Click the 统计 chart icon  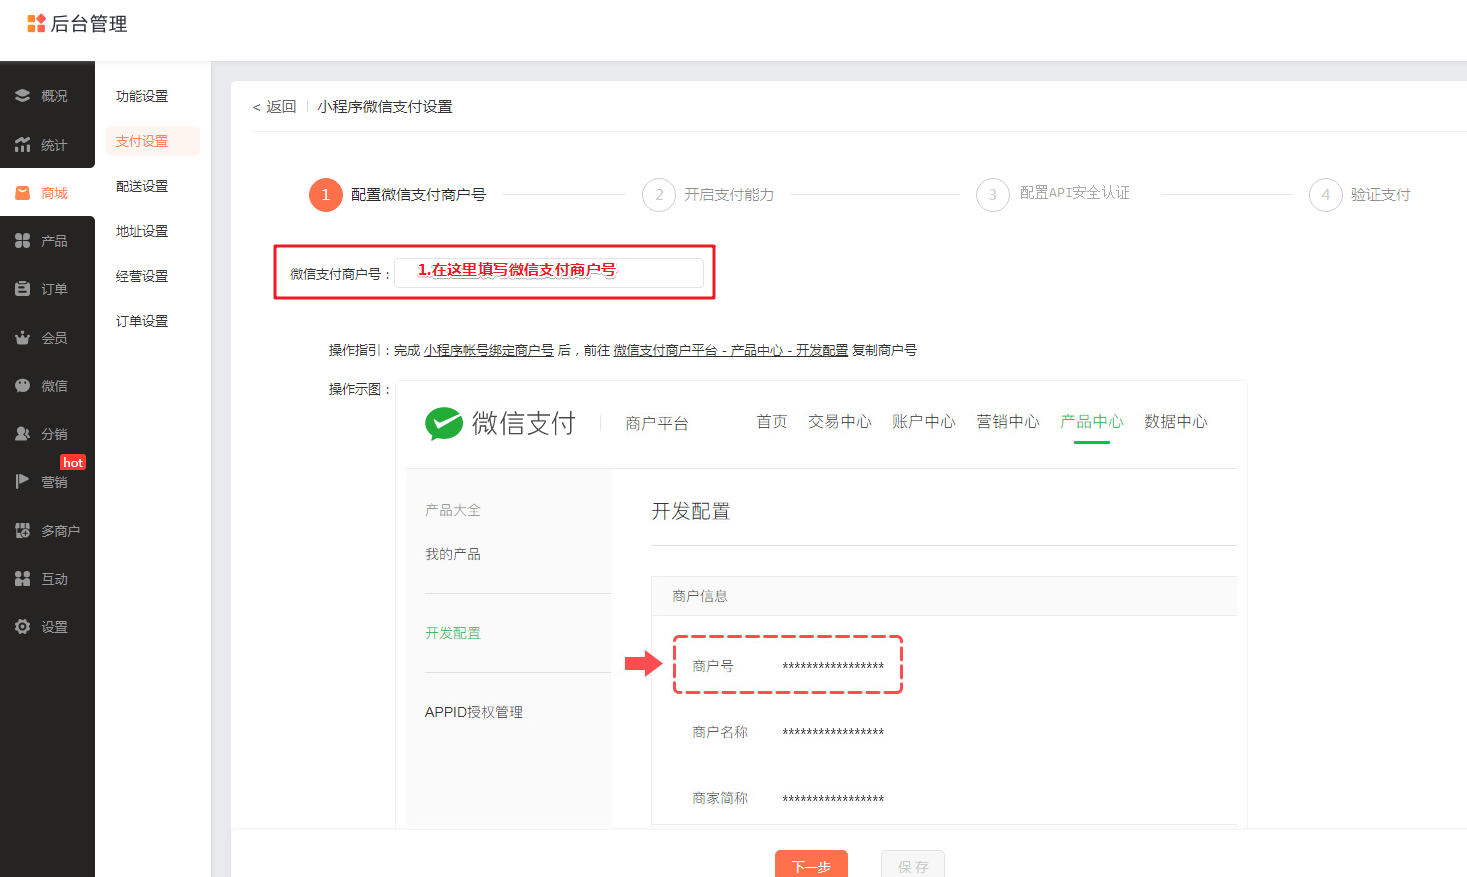[22, 145]
